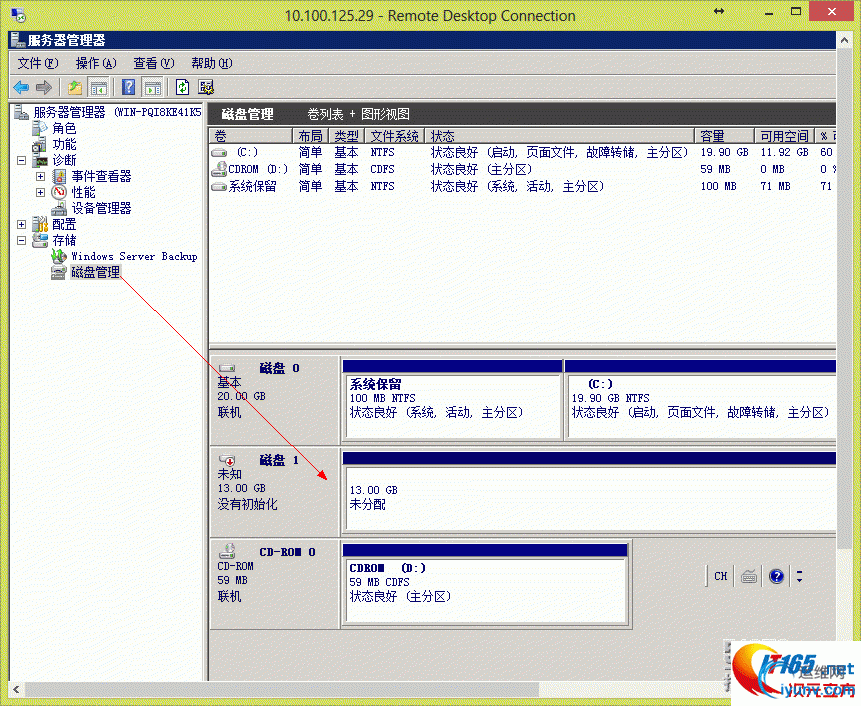Image resolution: width=861 pixels, height=706 pixels.
Task: Toggle the show/hide console tree icon
Action: pyautogui.click(x=99, y=87)
